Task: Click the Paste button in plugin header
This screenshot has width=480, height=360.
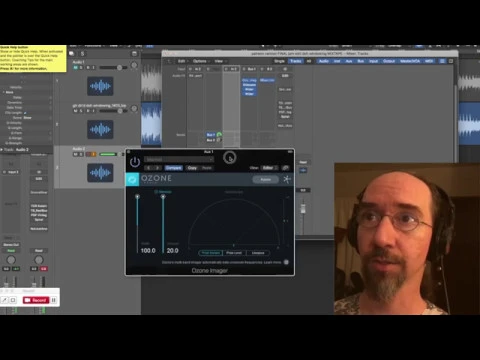Action: [207, 168]
